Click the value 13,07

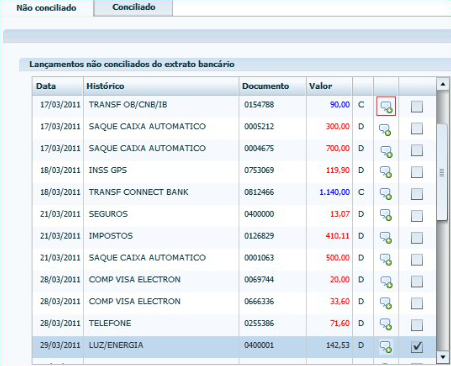point(340,214)
